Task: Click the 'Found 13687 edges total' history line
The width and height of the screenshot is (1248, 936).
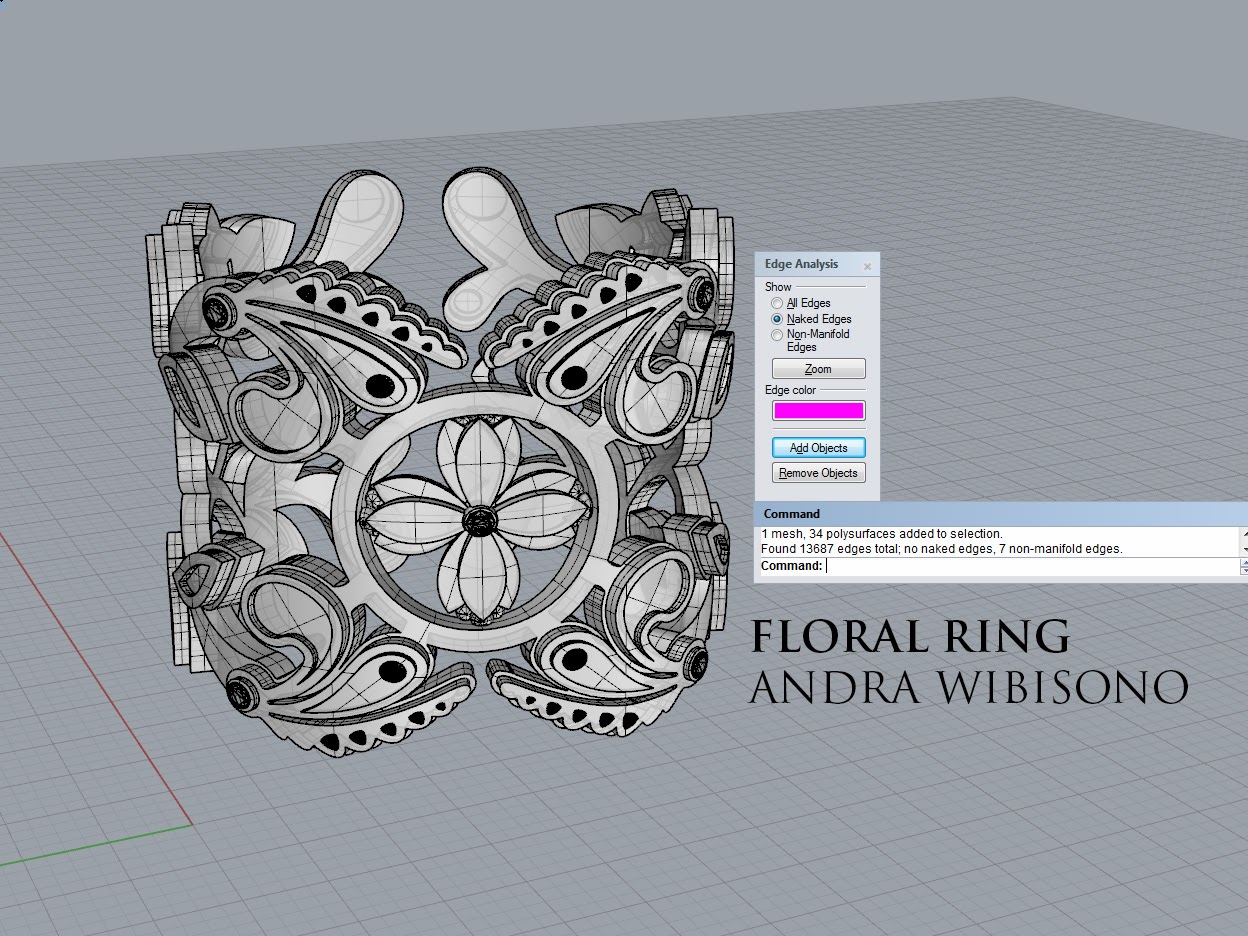Action: coord(941,549)
